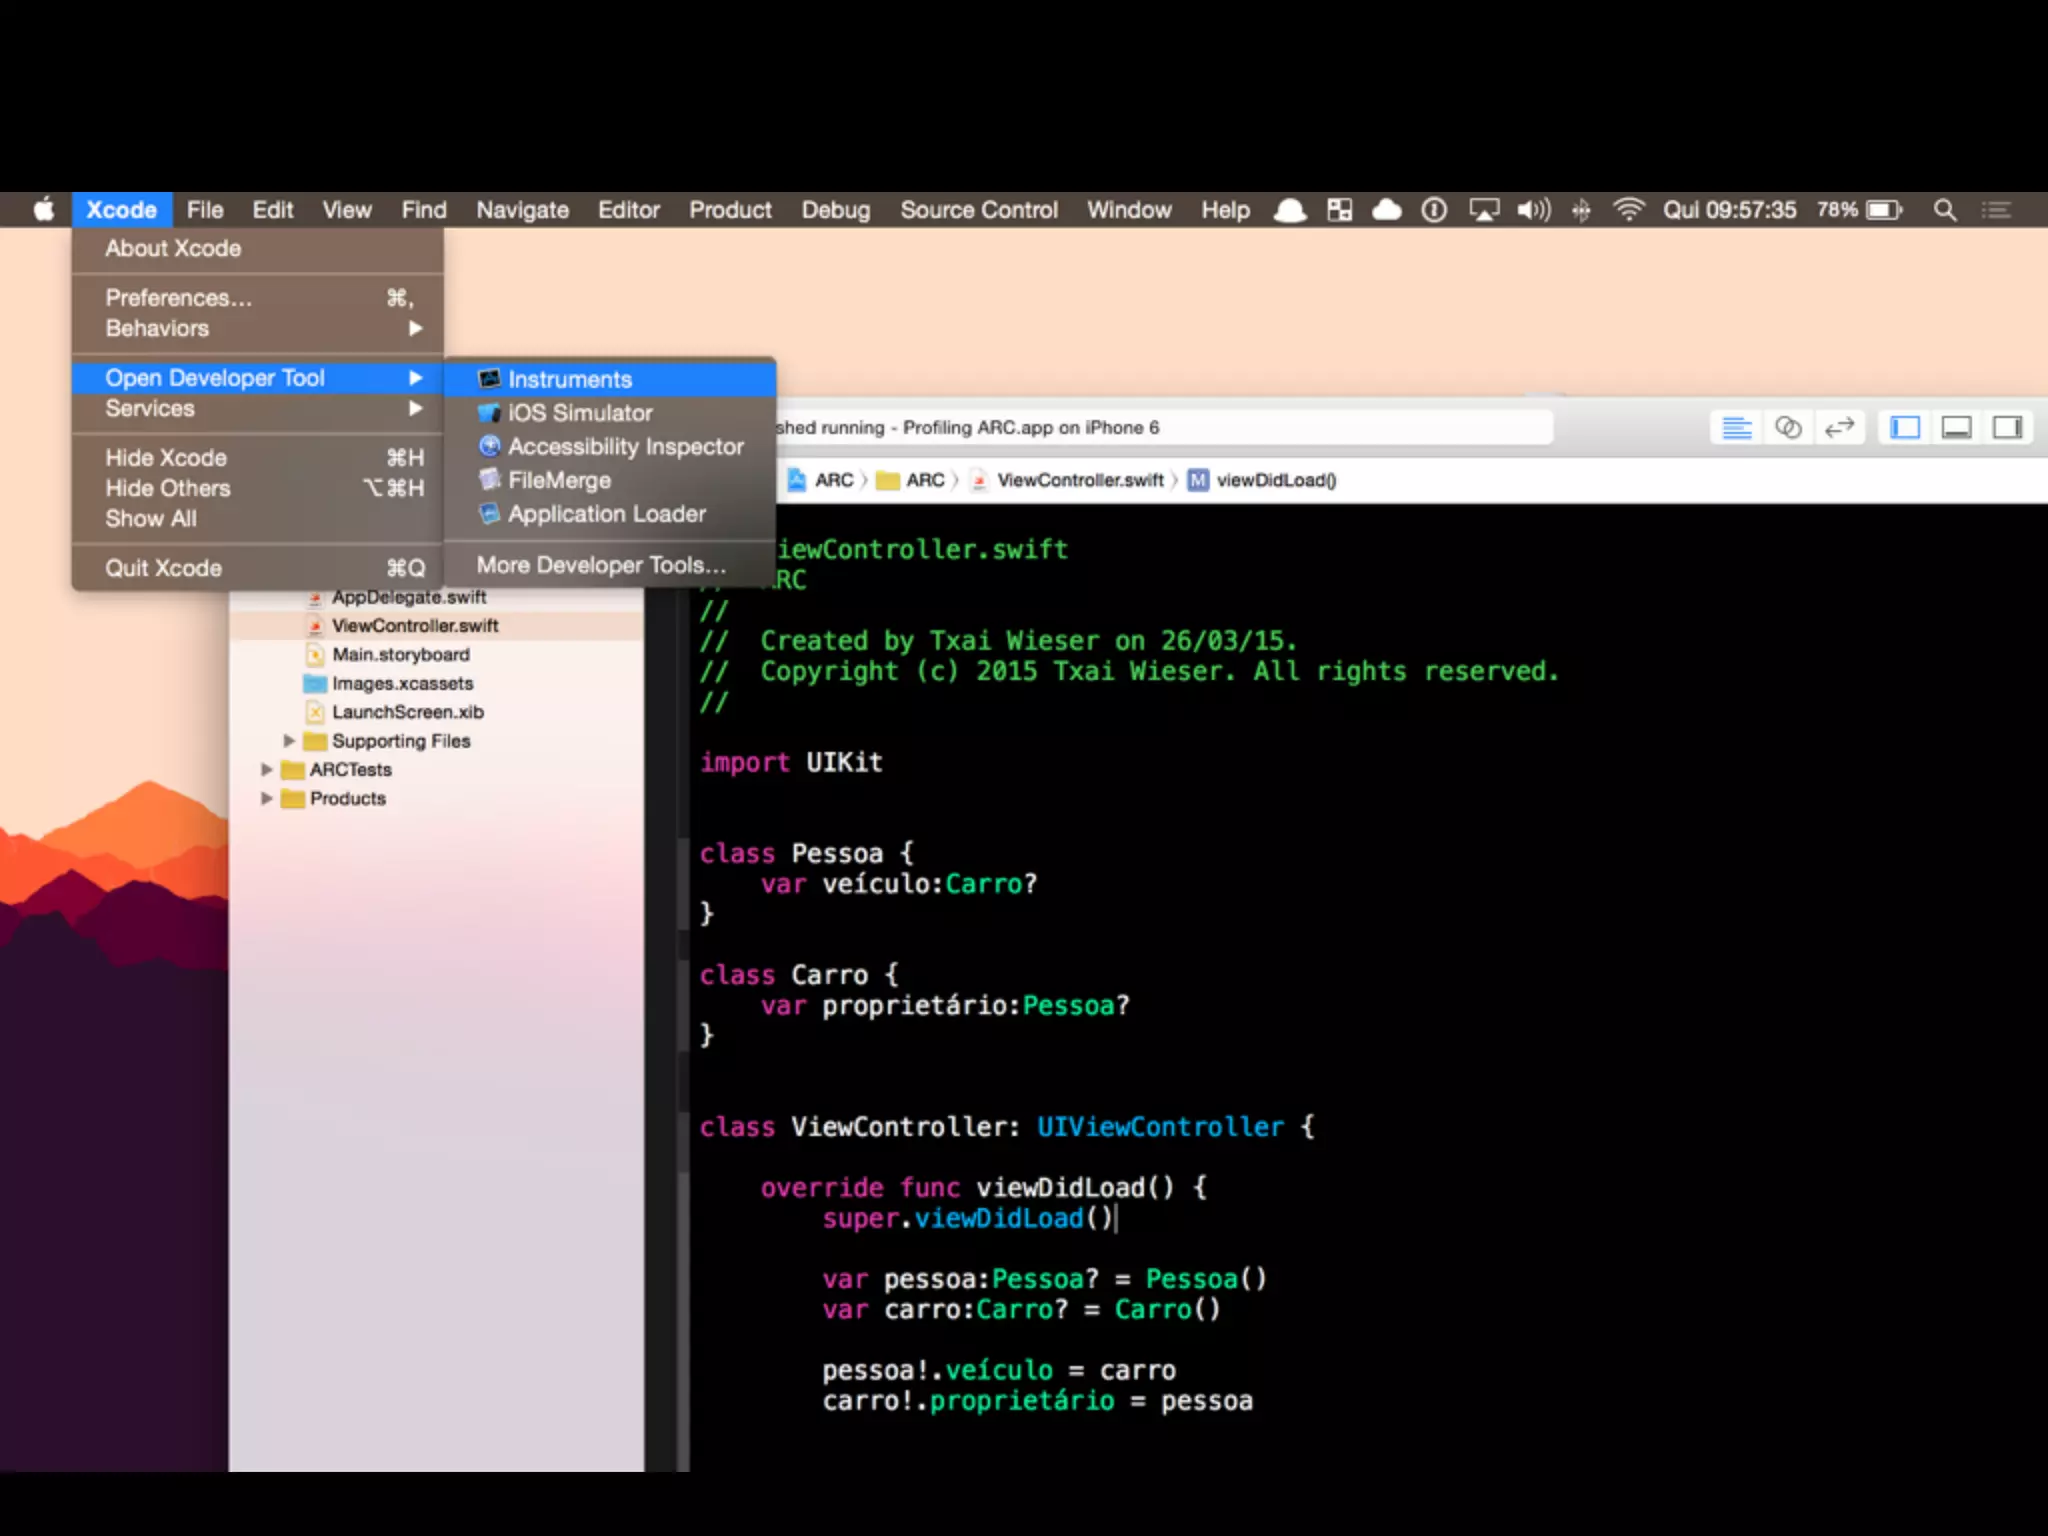Toggle the Debug area visibility
Viewport: 2048px width, 1536px height.
[1956, 428]
